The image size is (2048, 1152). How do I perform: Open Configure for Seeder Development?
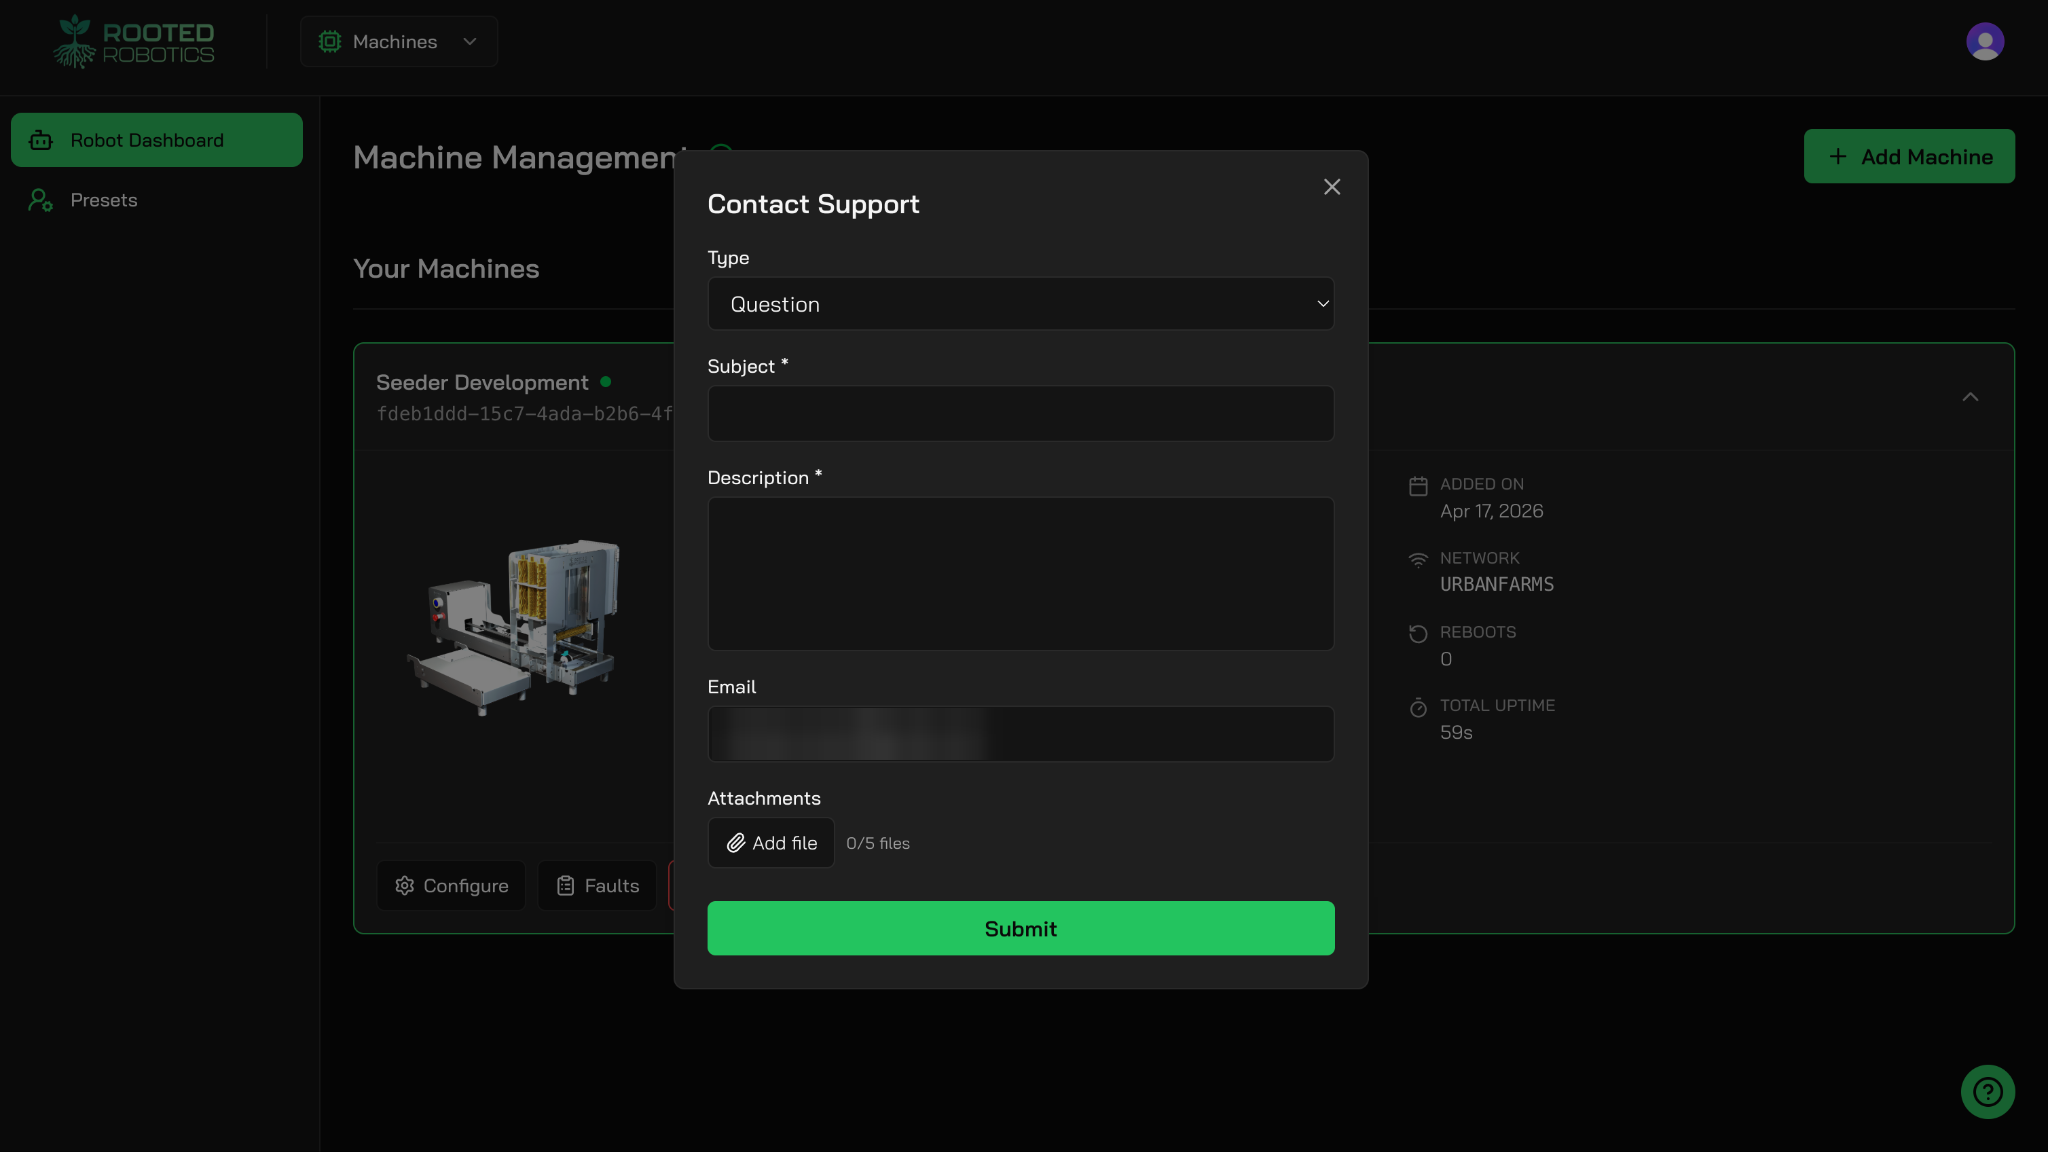pyautogui.click(x=451, y=886)
